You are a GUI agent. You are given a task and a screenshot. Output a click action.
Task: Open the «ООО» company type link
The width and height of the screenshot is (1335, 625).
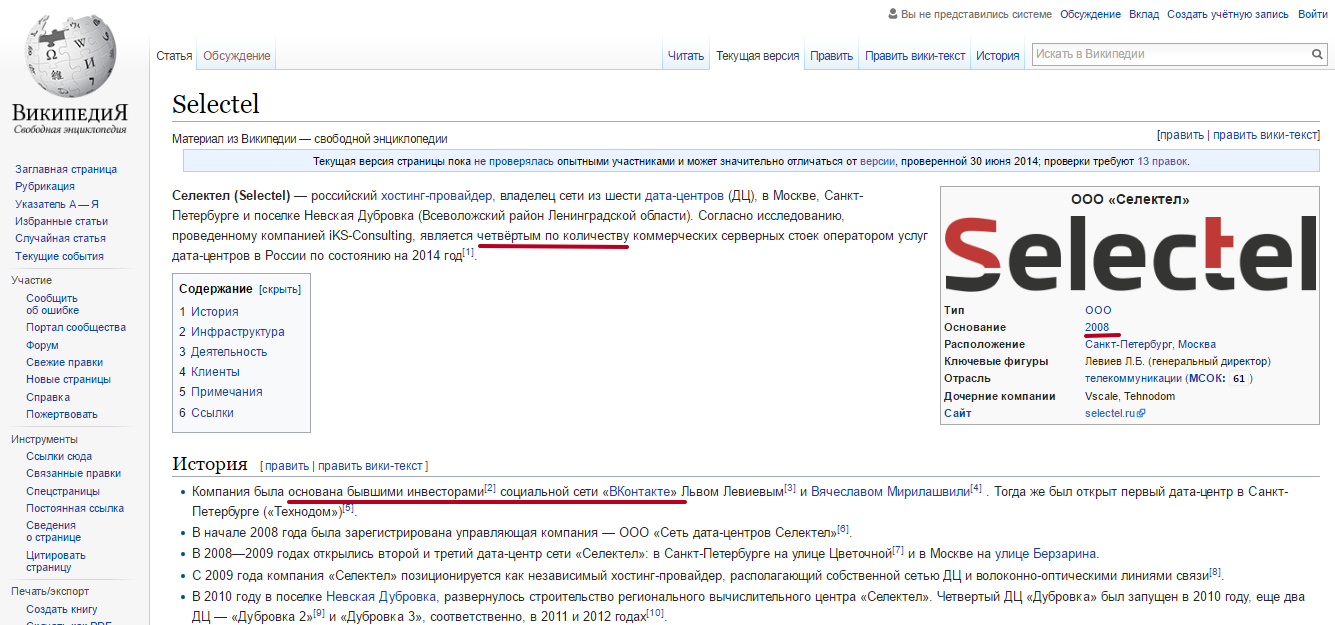pyautogui.click(x=1098, y=310)
